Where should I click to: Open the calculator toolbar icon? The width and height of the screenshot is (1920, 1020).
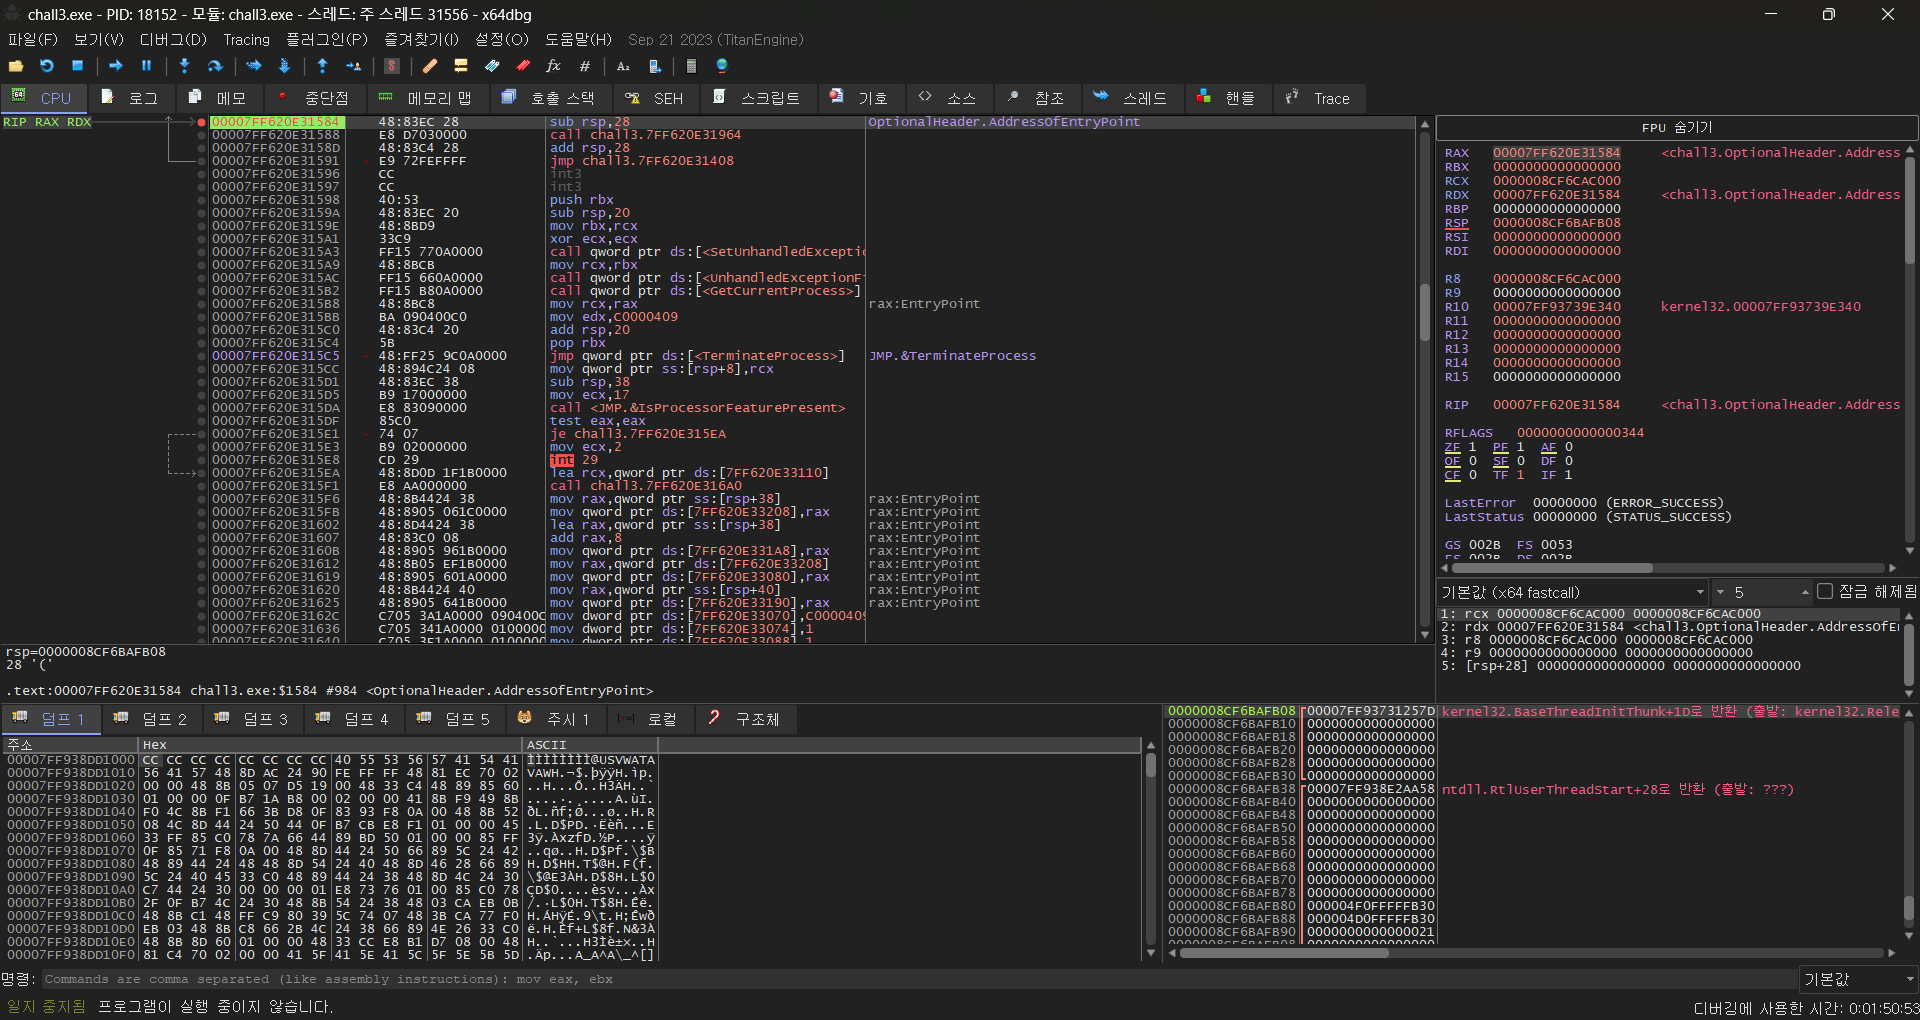point(691,66)
